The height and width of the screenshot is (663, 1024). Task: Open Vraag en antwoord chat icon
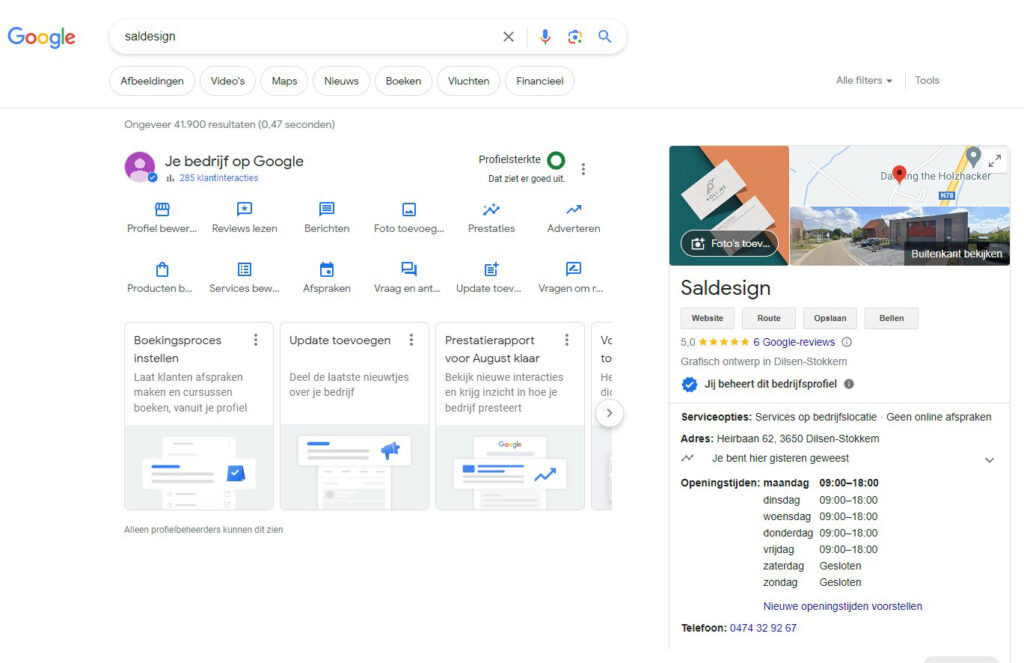click(x=409, y=268)
